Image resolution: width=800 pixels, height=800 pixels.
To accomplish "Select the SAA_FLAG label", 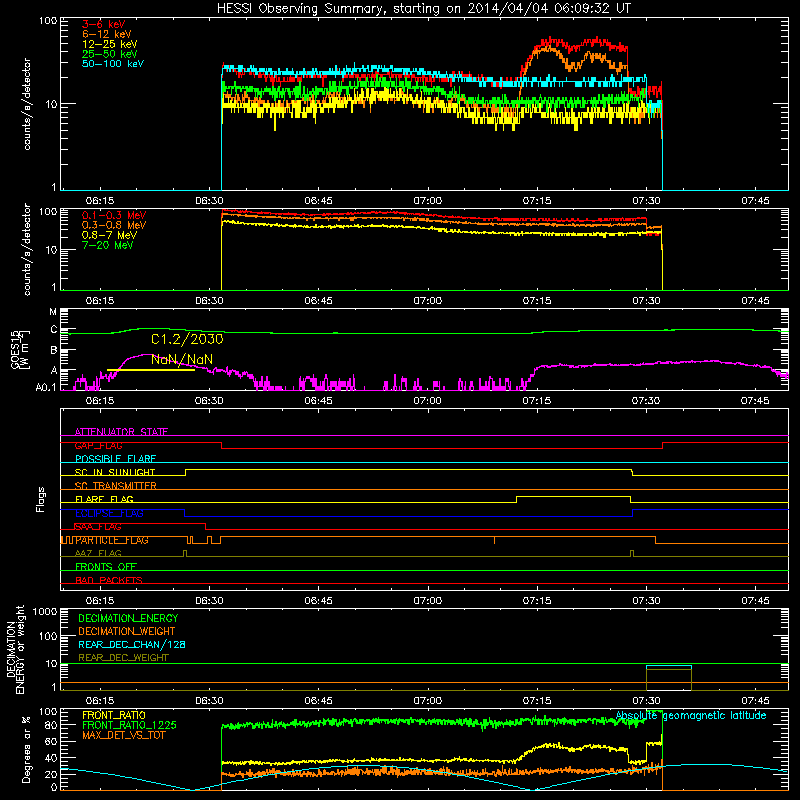I will (98, 527).
